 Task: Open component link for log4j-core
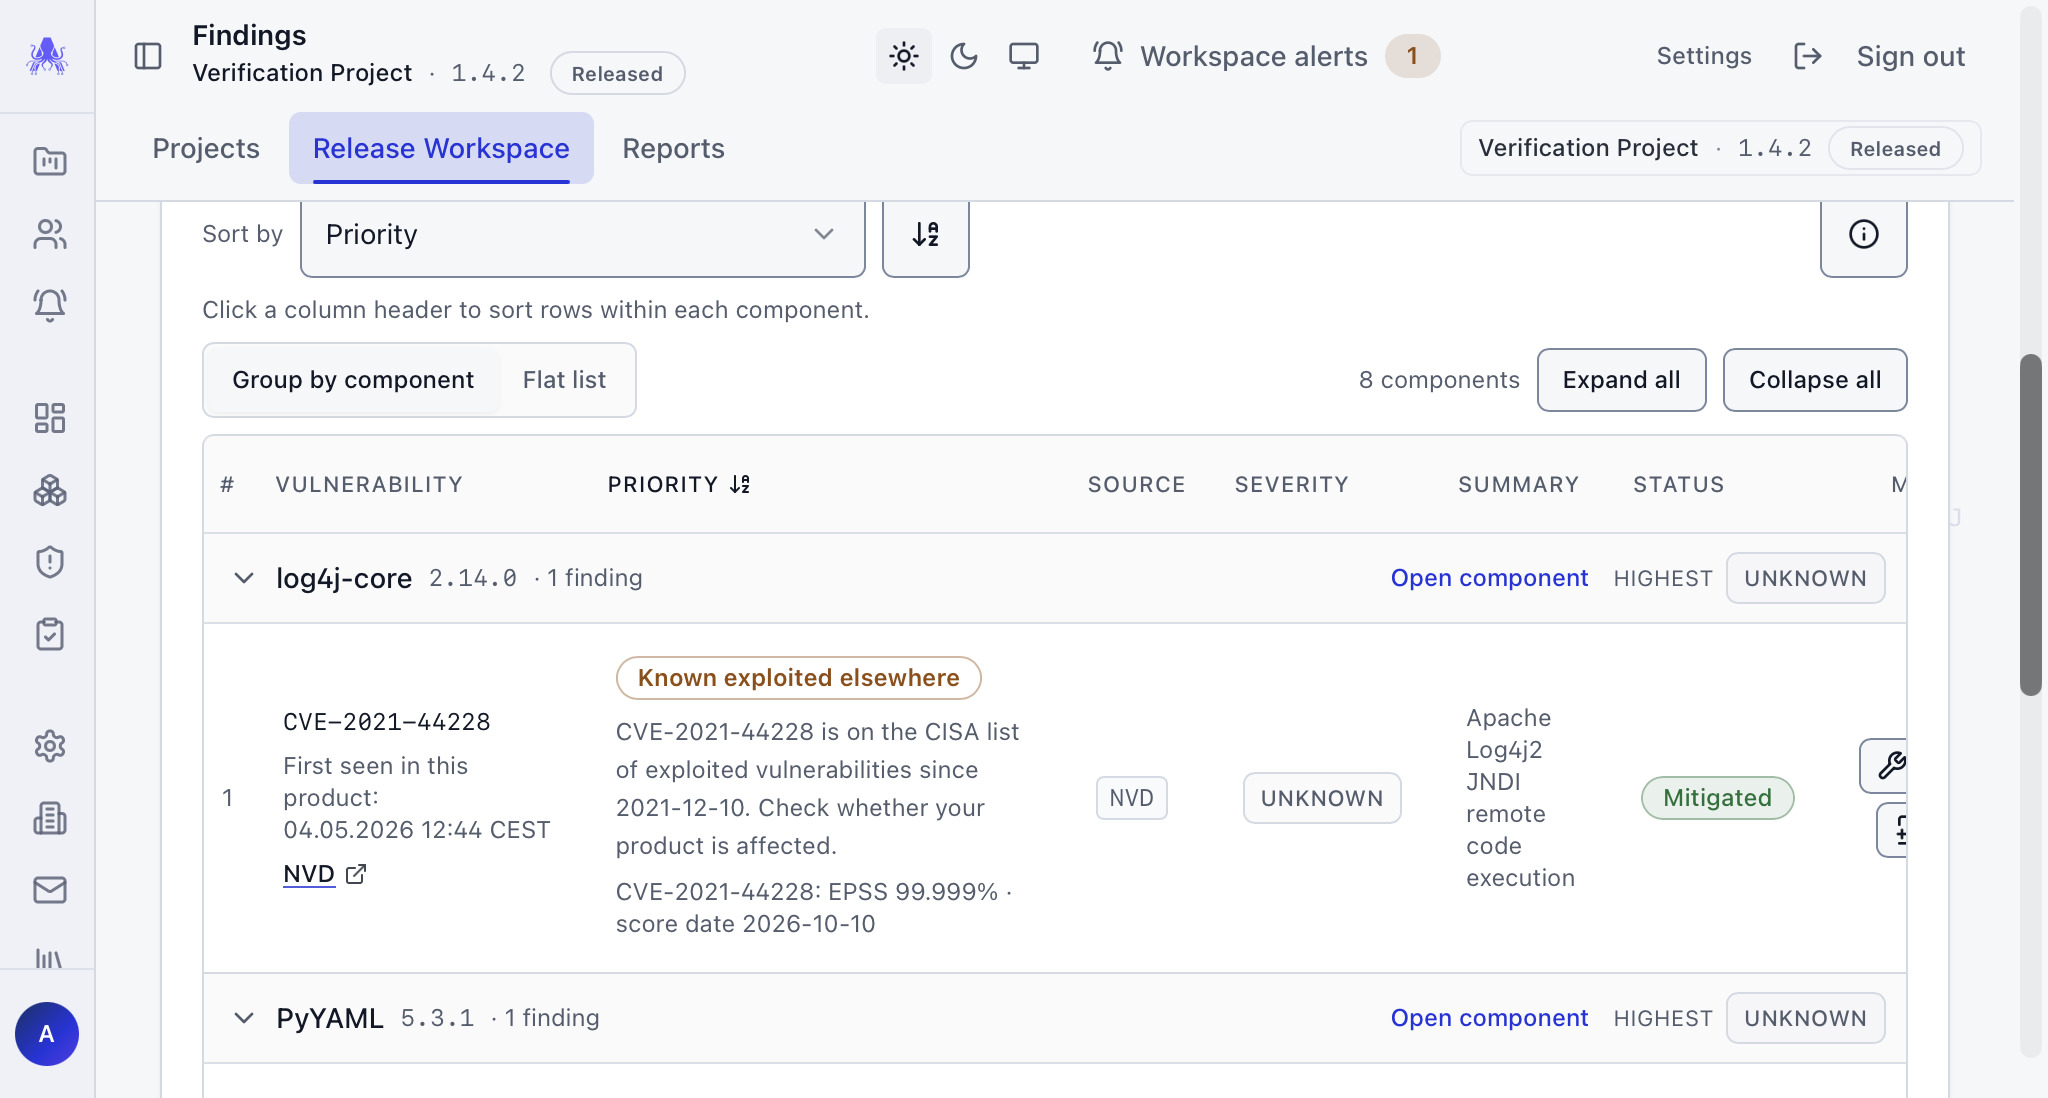pos(1489,578)
